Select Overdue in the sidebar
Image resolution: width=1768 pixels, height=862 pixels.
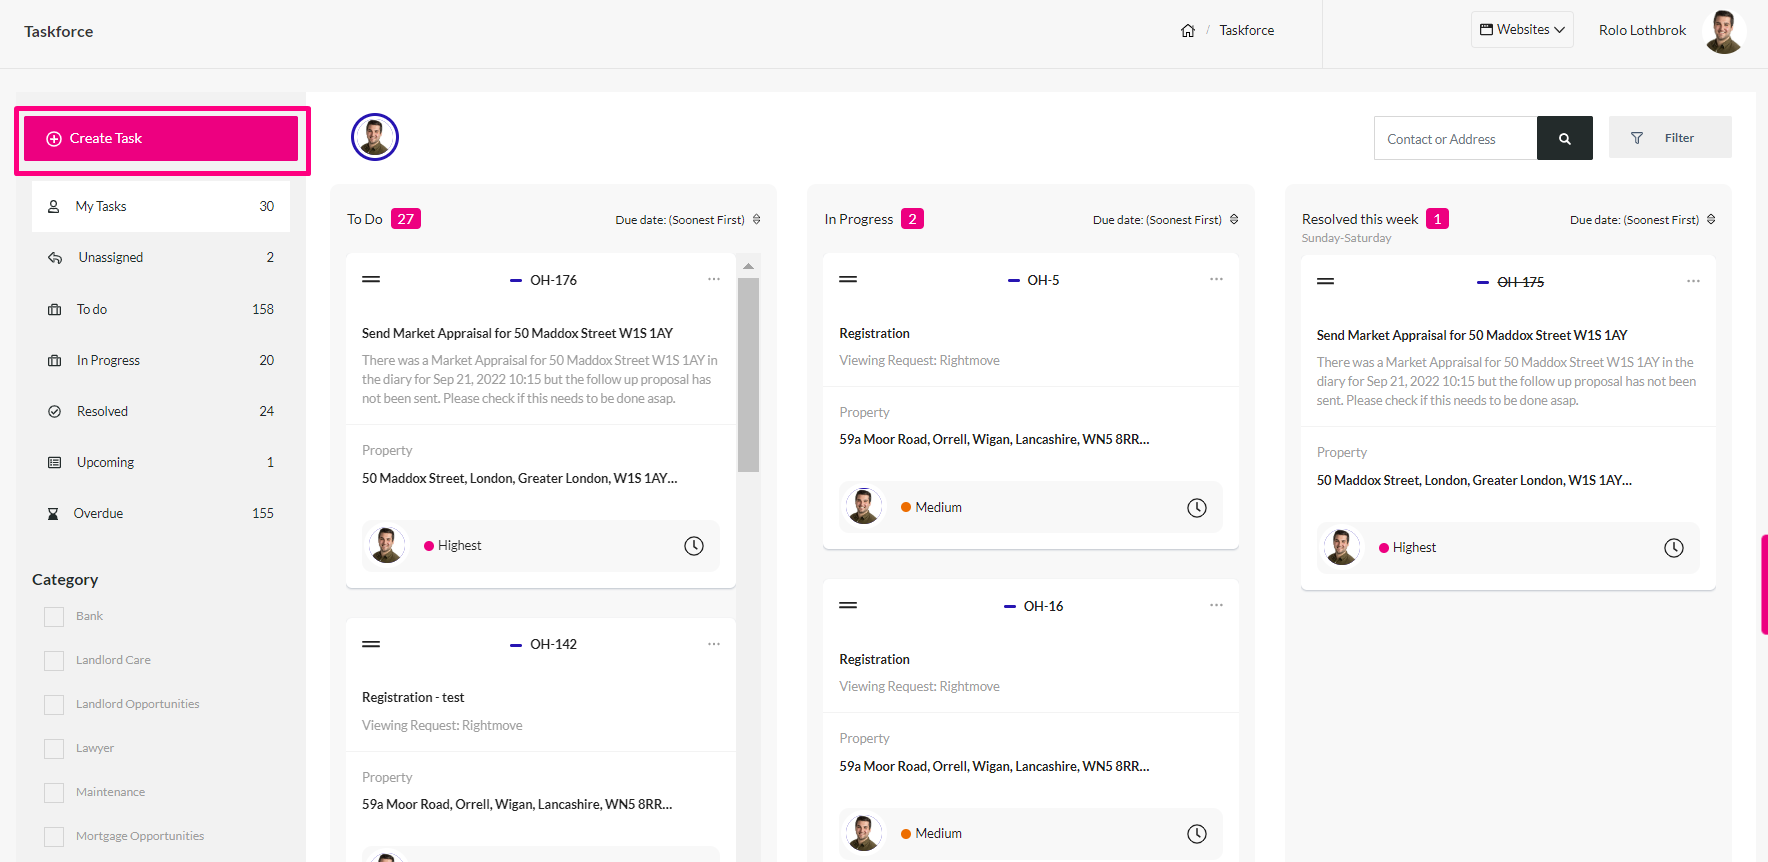161,514
